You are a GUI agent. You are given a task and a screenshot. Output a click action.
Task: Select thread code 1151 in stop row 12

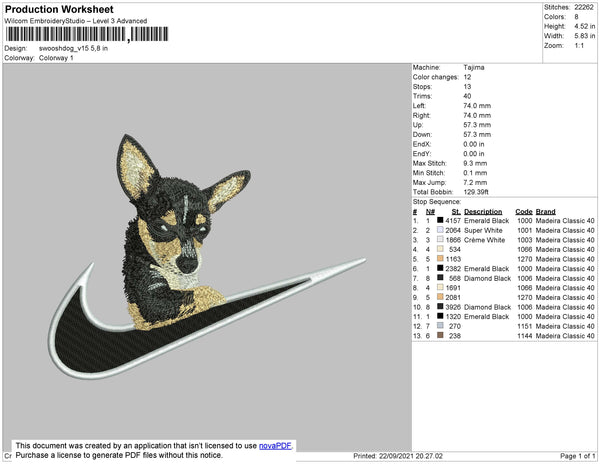tap(525, 326)
